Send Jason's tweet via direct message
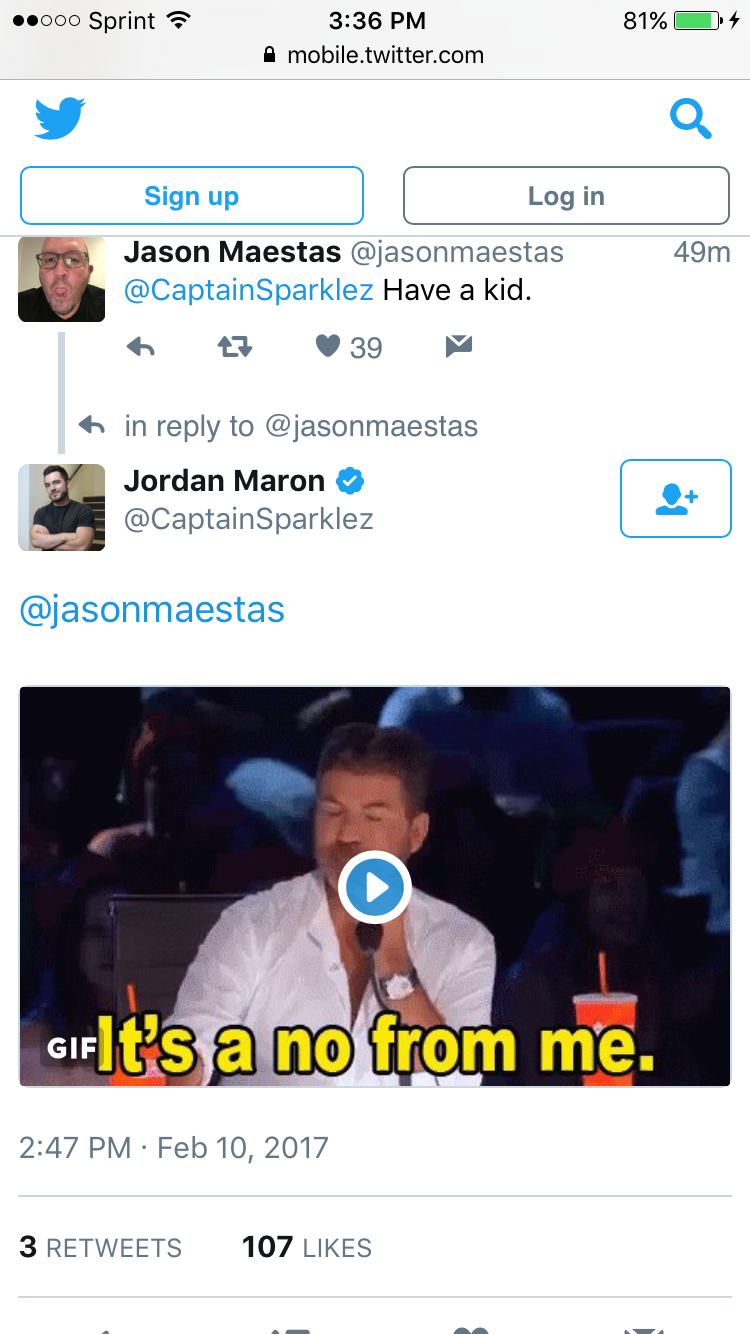This screenshot has height=1334, width=750. [458, 346]
